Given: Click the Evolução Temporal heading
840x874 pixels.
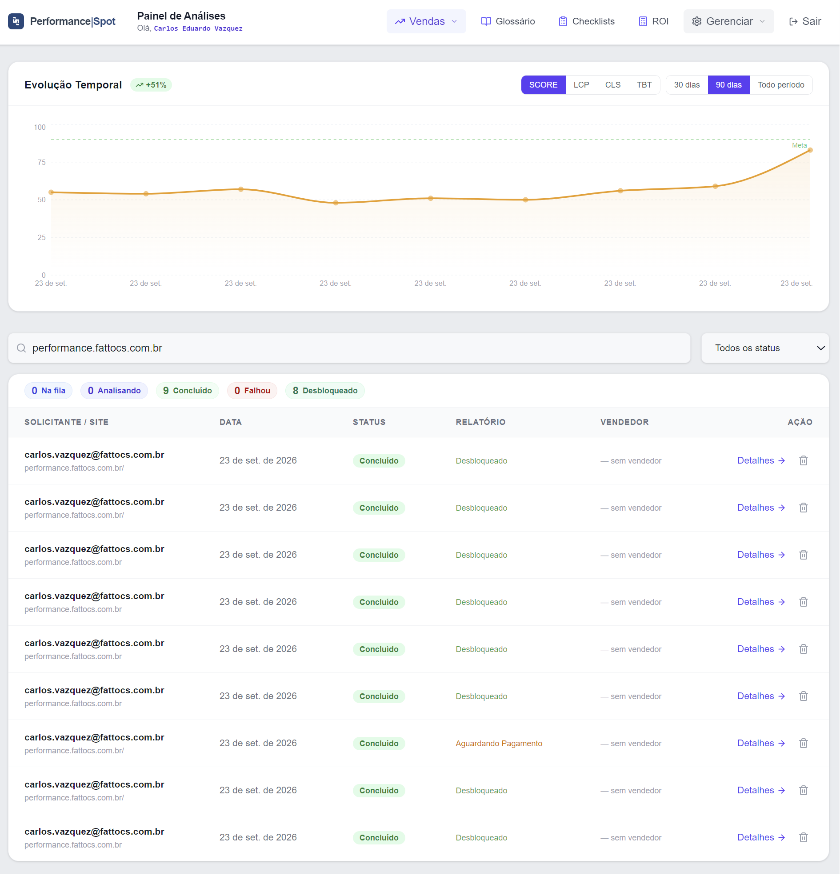Looking at the screenshot, I should pyautogui.click(x=73, y=85).
